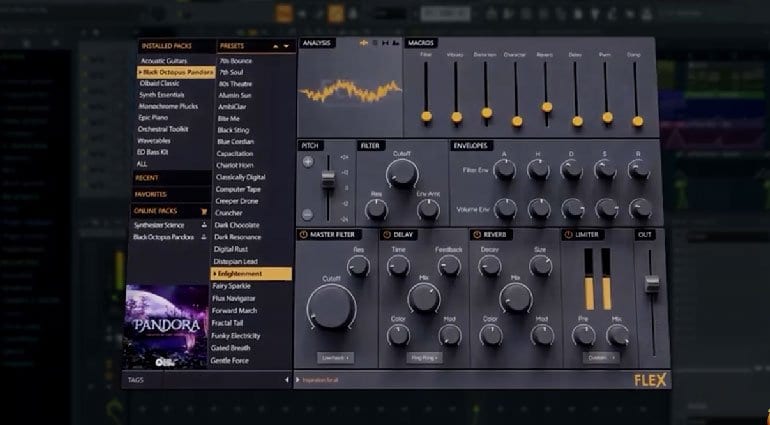
Task: Download the Synthesizer Science pack
Action: pyautogui.click(x=204, y=225)
